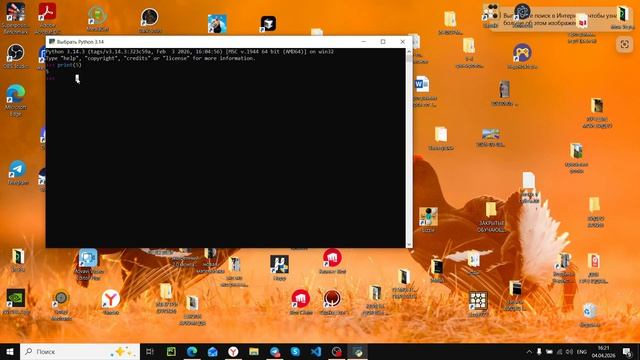
Task: Open the Adobe Acrobat desktop shortcut
Action: click(47, 18)
